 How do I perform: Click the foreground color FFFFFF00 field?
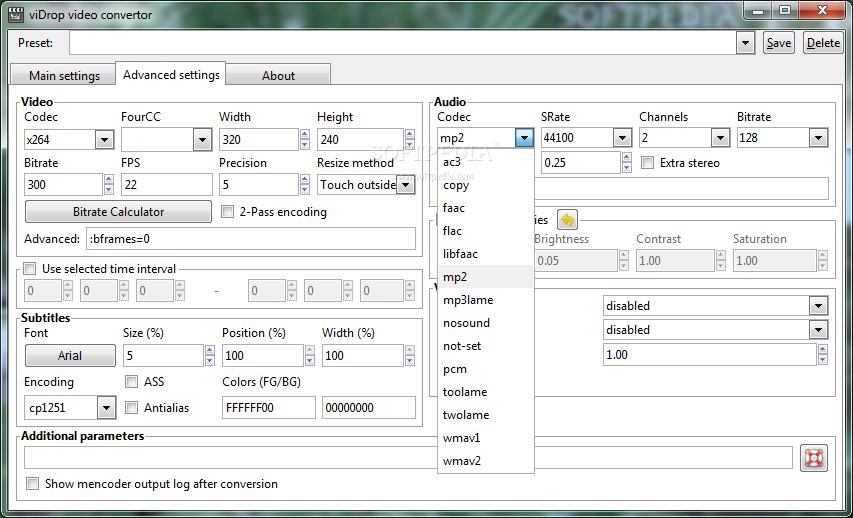click(x=269, y=408)
